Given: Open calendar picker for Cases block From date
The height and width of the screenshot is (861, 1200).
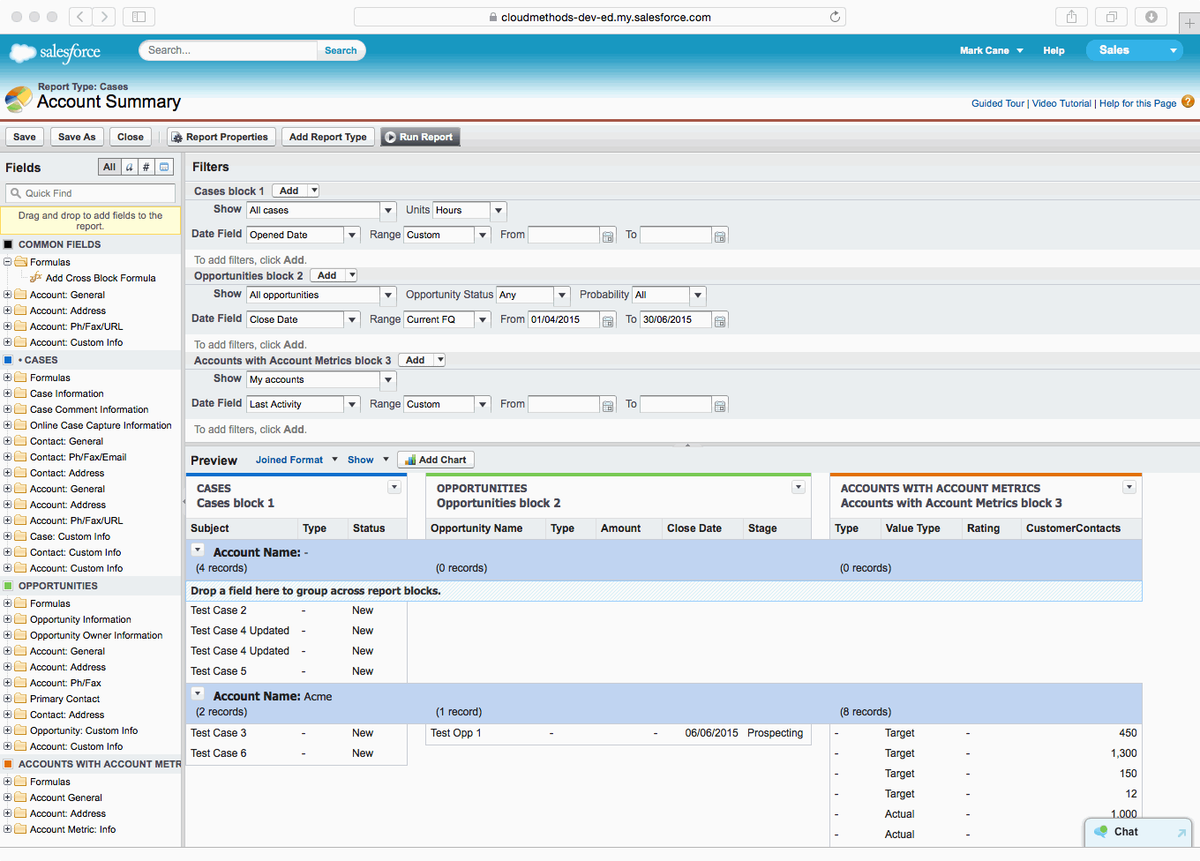Looking at the screenshot, I should tap(607, 236).
